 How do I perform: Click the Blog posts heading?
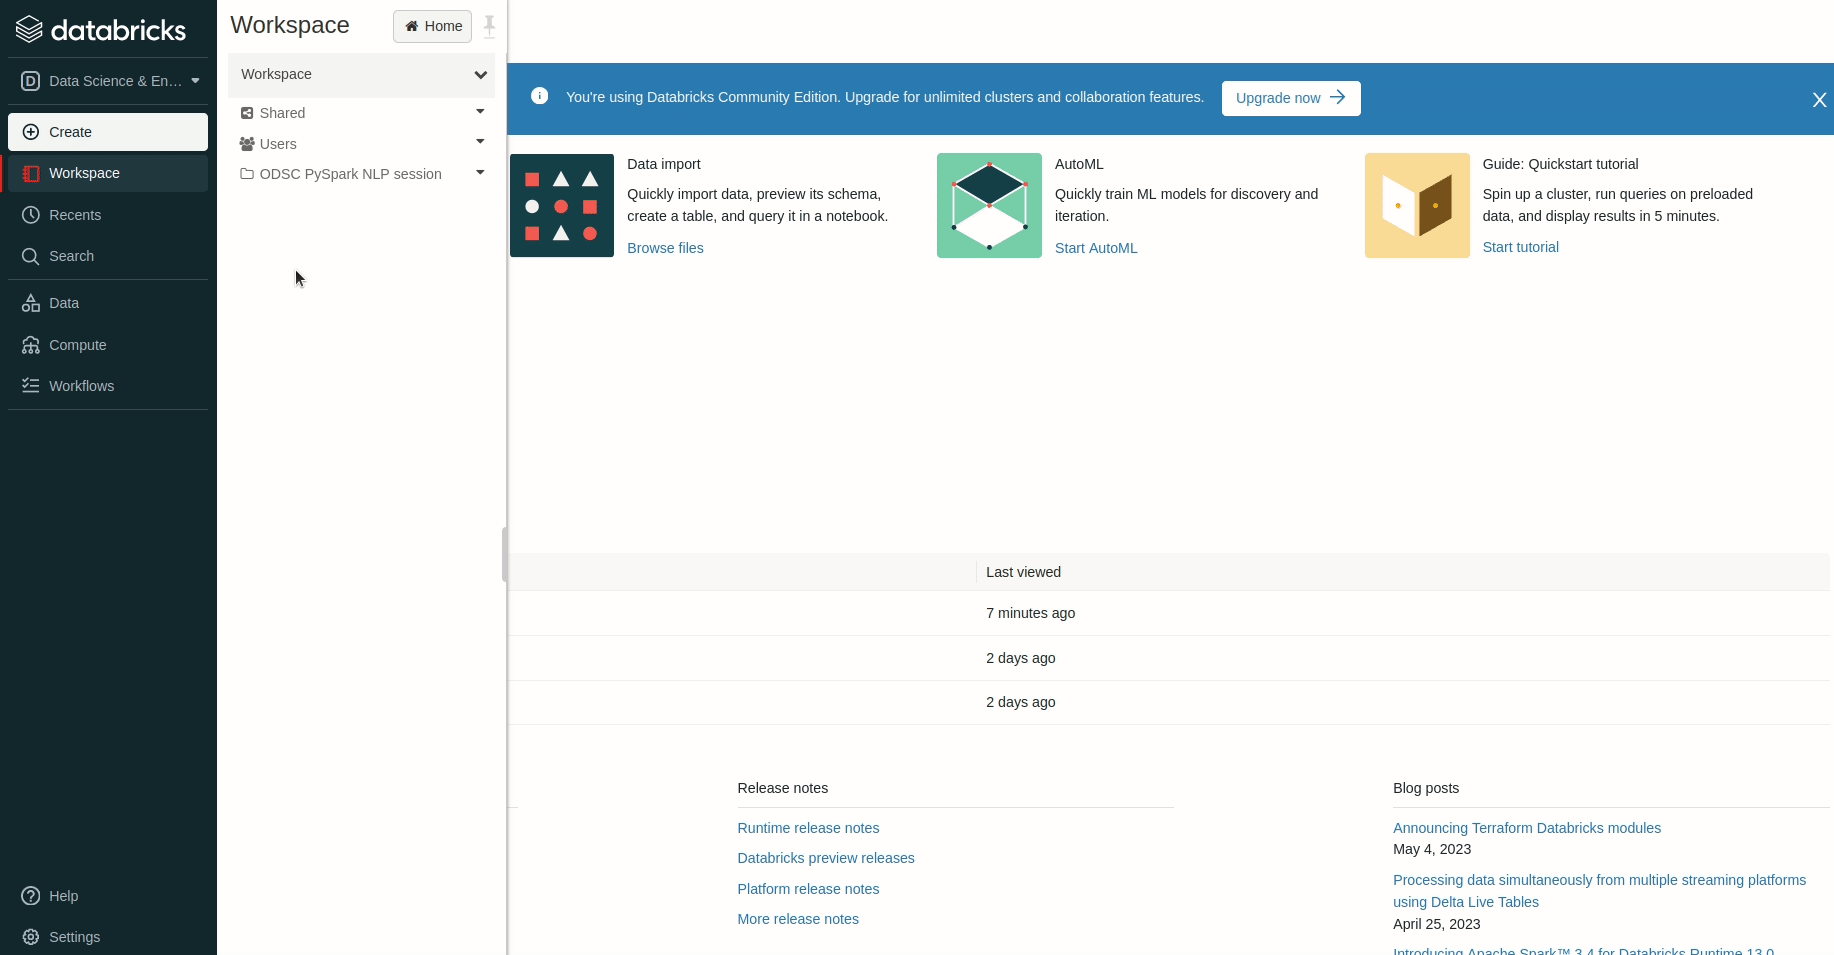coord(1426,788)
